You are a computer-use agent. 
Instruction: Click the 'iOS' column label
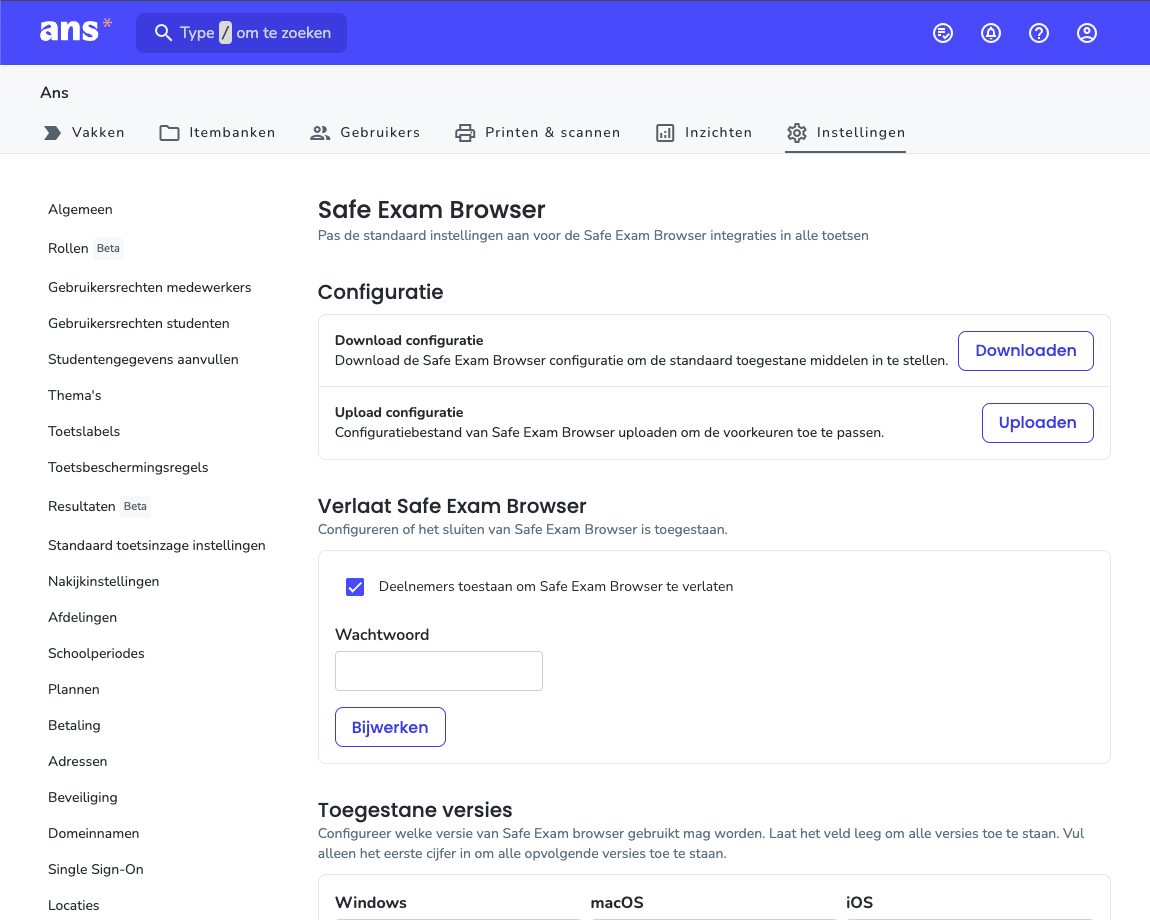coord(860,902)
